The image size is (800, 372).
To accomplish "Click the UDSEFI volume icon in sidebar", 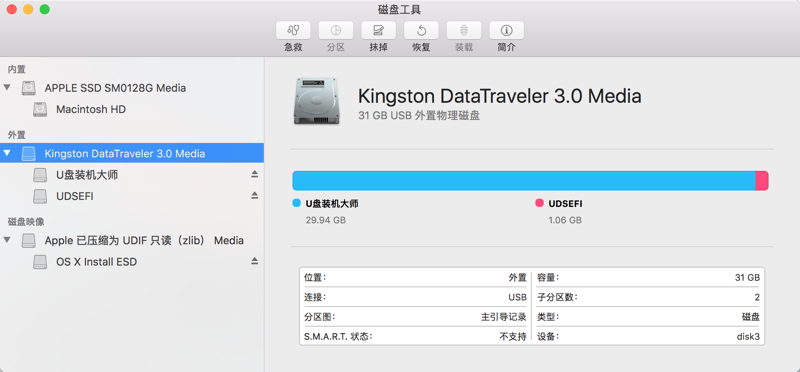I will [x=40, y=196].
